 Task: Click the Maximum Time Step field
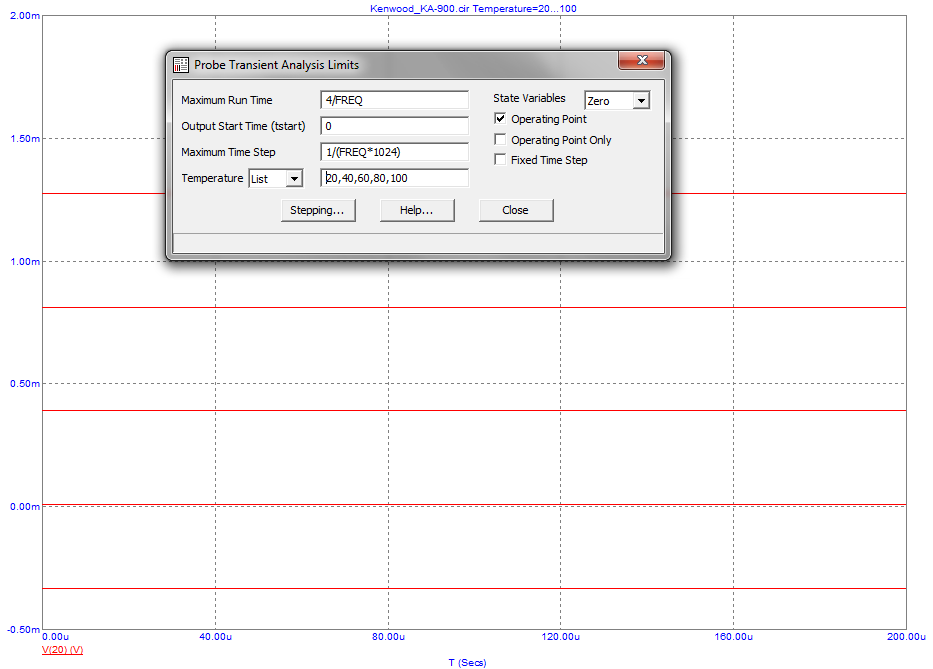coord(395,152)
